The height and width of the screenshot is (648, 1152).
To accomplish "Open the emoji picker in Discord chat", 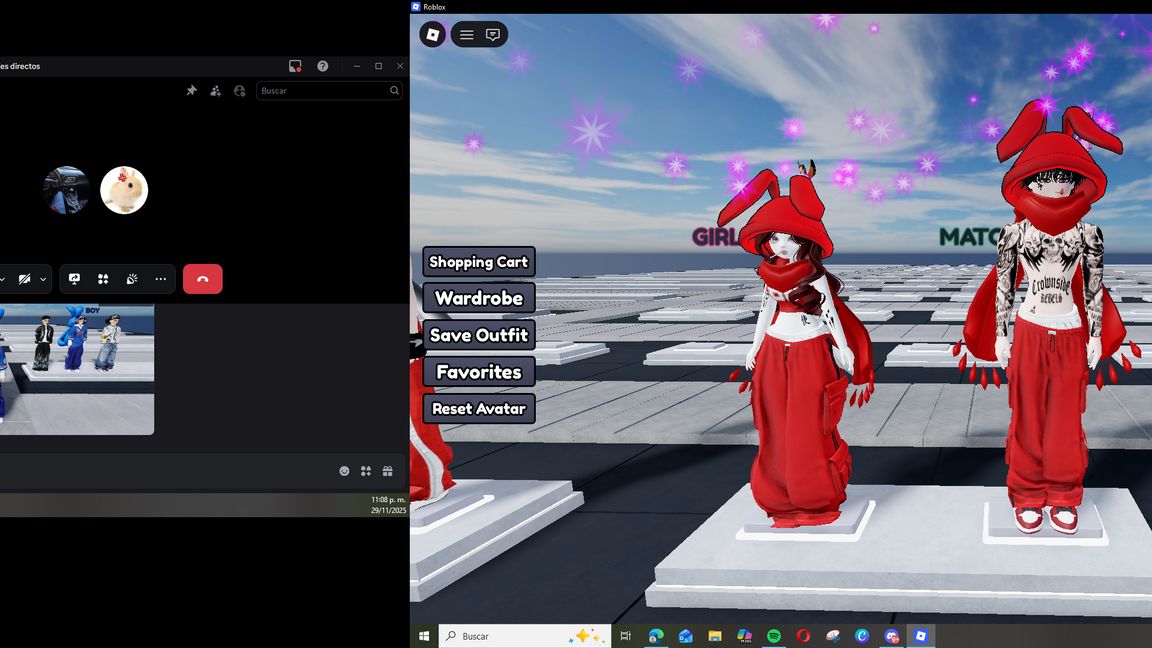I will tap(344, 471).
